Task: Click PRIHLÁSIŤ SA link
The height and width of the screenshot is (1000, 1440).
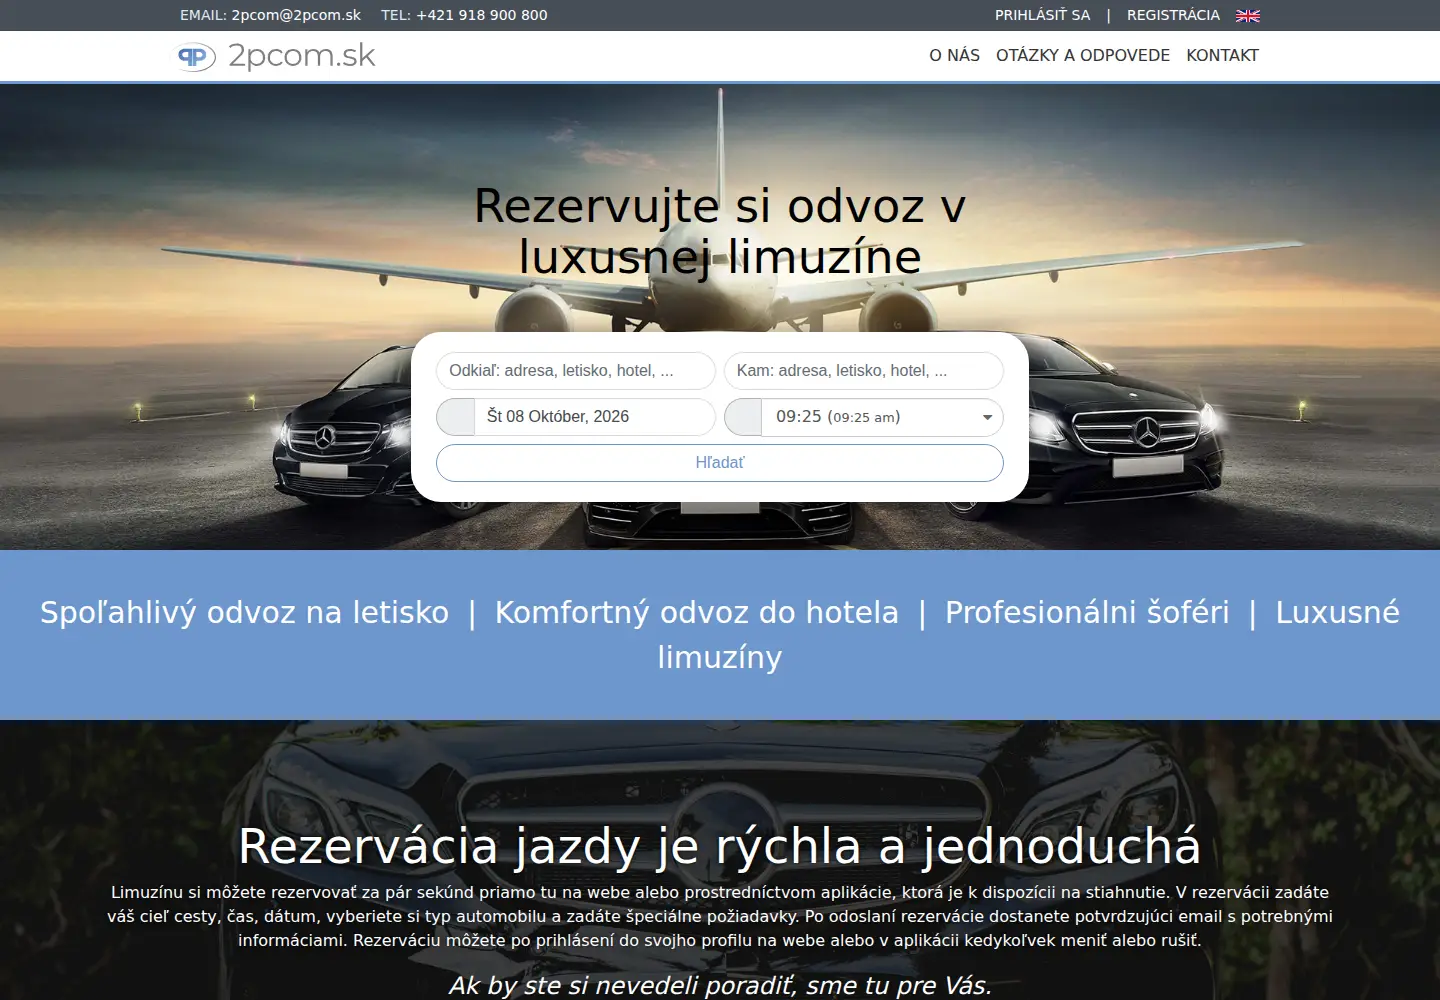Action: (x=1042, y=15)
